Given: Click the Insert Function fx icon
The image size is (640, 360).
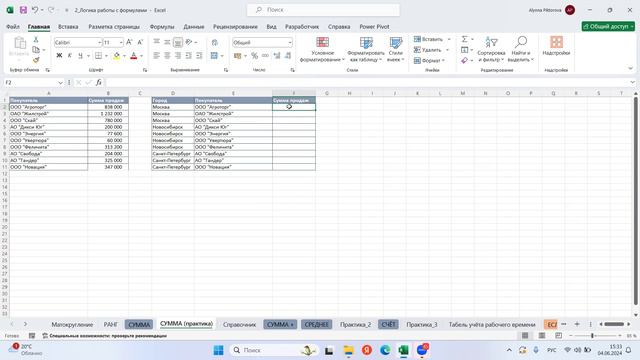Looking at the screenshot, I should pos(99,82).
